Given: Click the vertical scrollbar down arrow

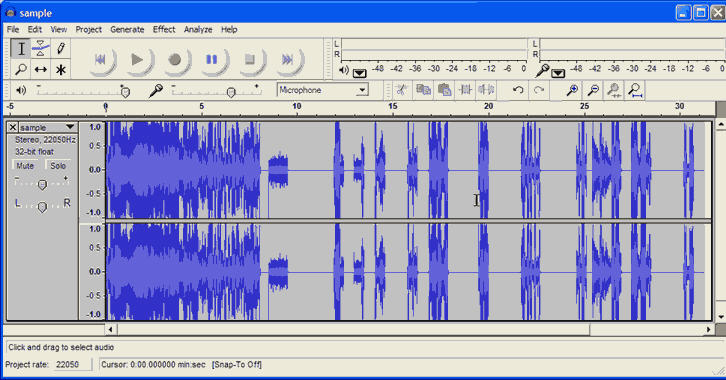Looking at the screenshot, I should pos(720,317).
